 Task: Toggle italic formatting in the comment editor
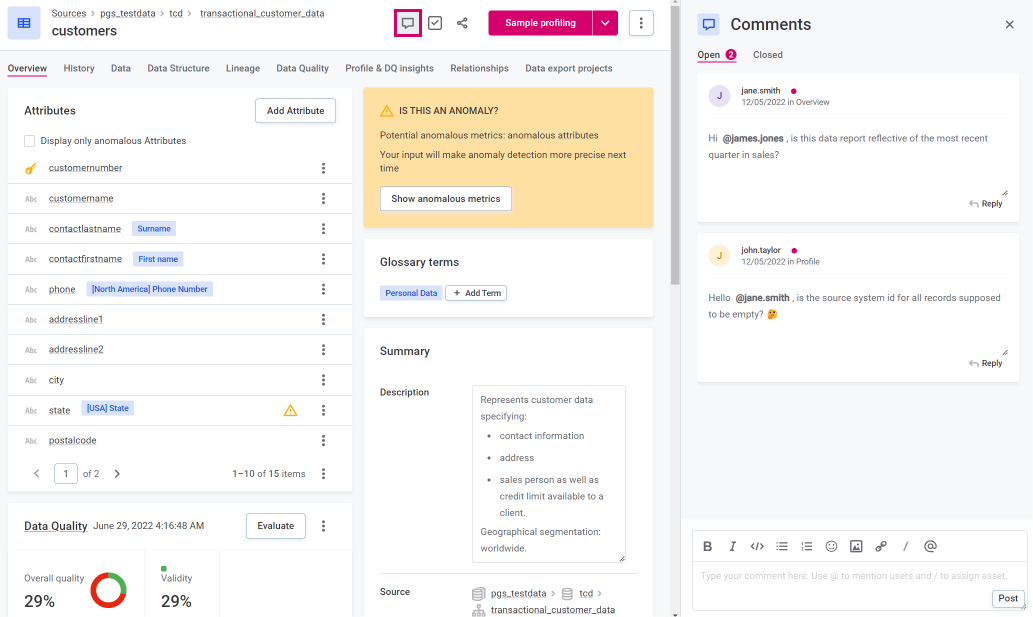tap(732, 546)
